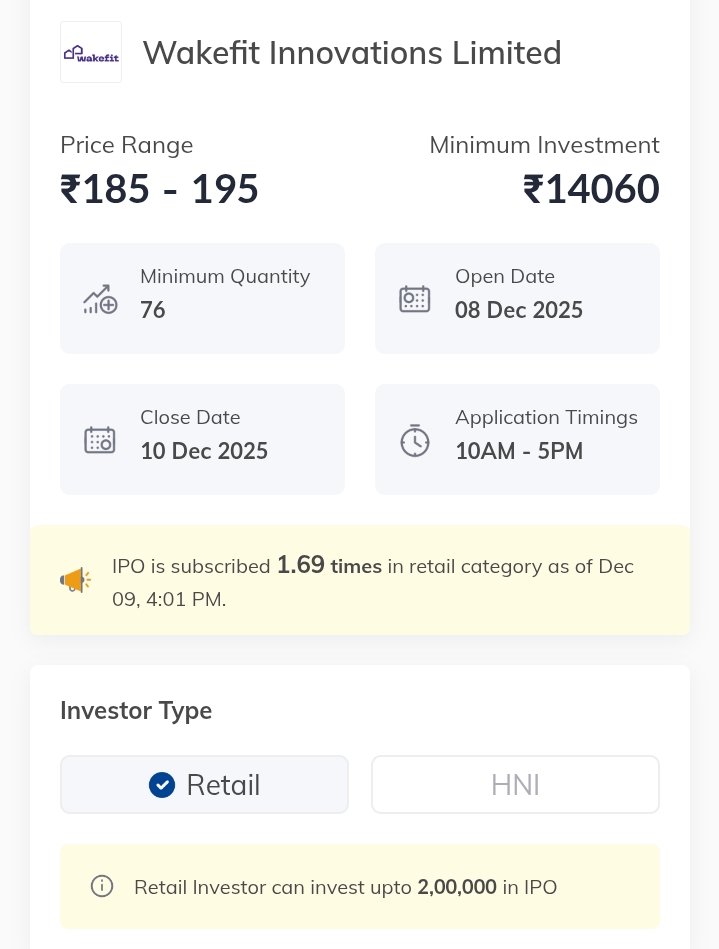
Task: Click the Application Timings 10AM - 5PM card
Action: 517,439
